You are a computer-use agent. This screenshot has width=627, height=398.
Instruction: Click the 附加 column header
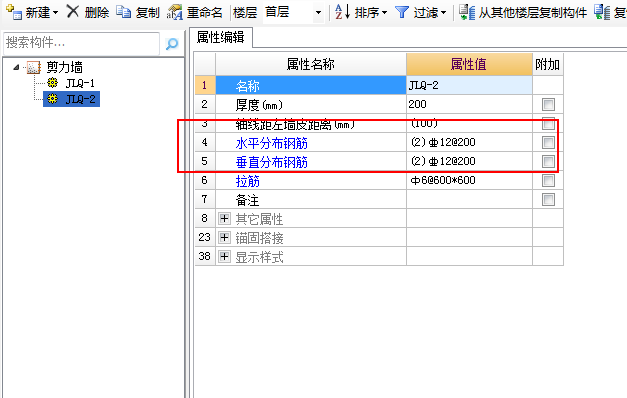547,64
